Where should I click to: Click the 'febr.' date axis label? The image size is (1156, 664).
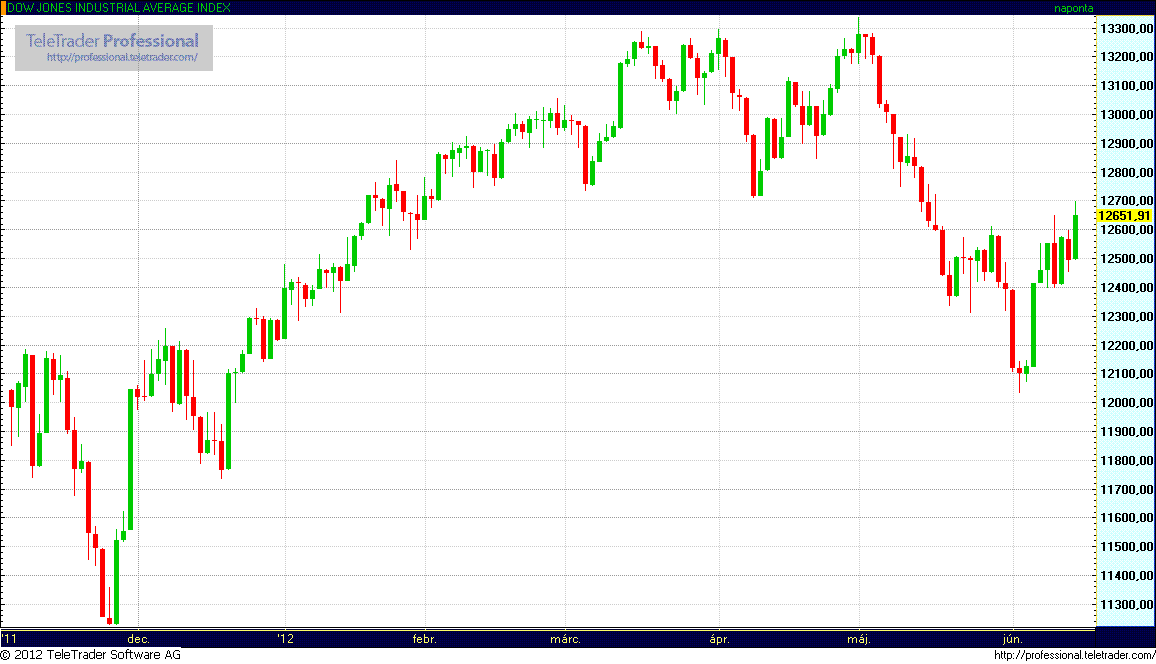click(x=425, y=639)
